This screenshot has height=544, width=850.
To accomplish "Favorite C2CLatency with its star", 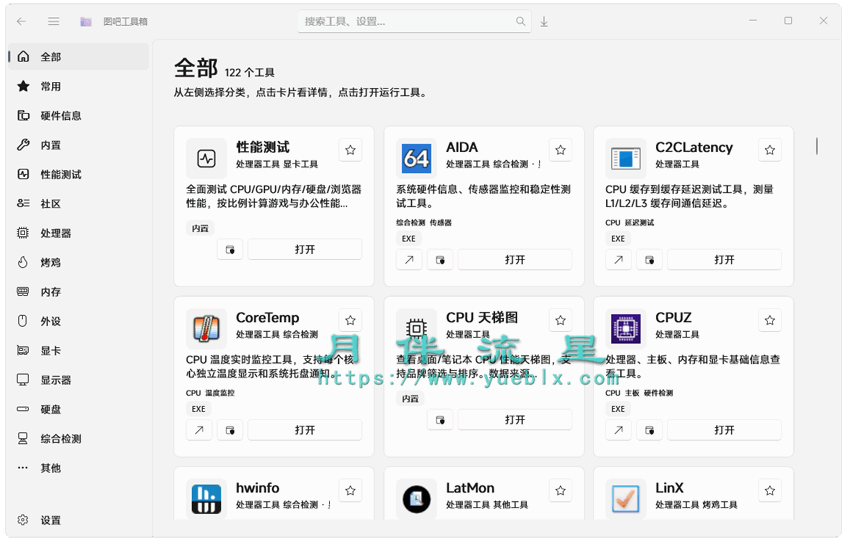I will tap(770, 150).
